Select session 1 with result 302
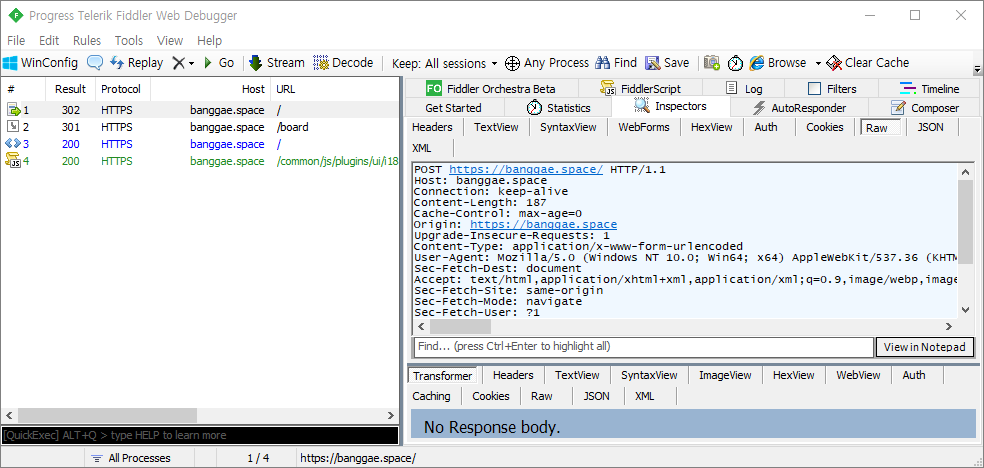The image size is (984, 468). tap(200, 110)
